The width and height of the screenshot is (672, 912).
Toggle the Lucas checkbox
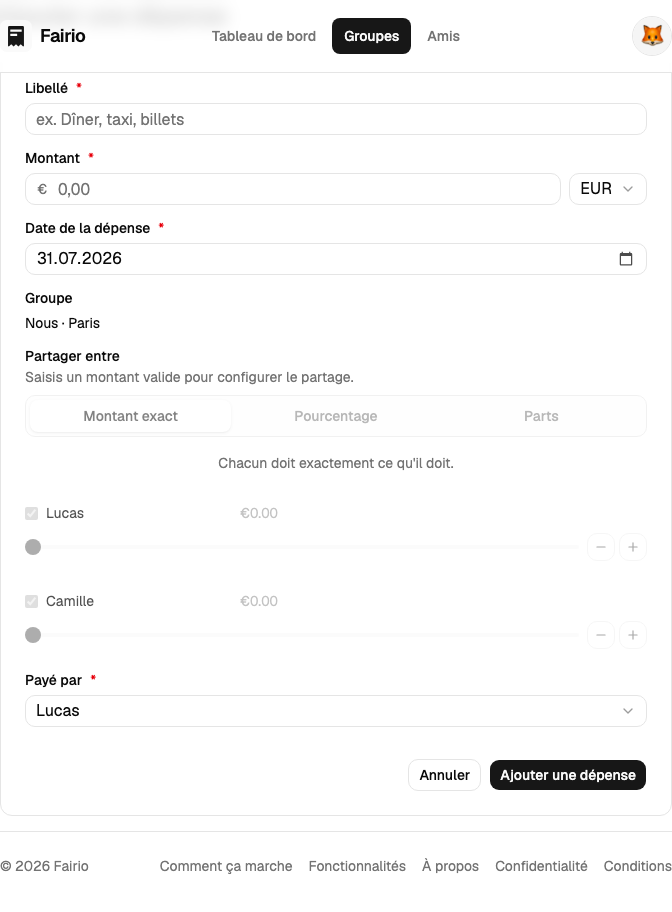pyautogui.click(x=31, y=514)
